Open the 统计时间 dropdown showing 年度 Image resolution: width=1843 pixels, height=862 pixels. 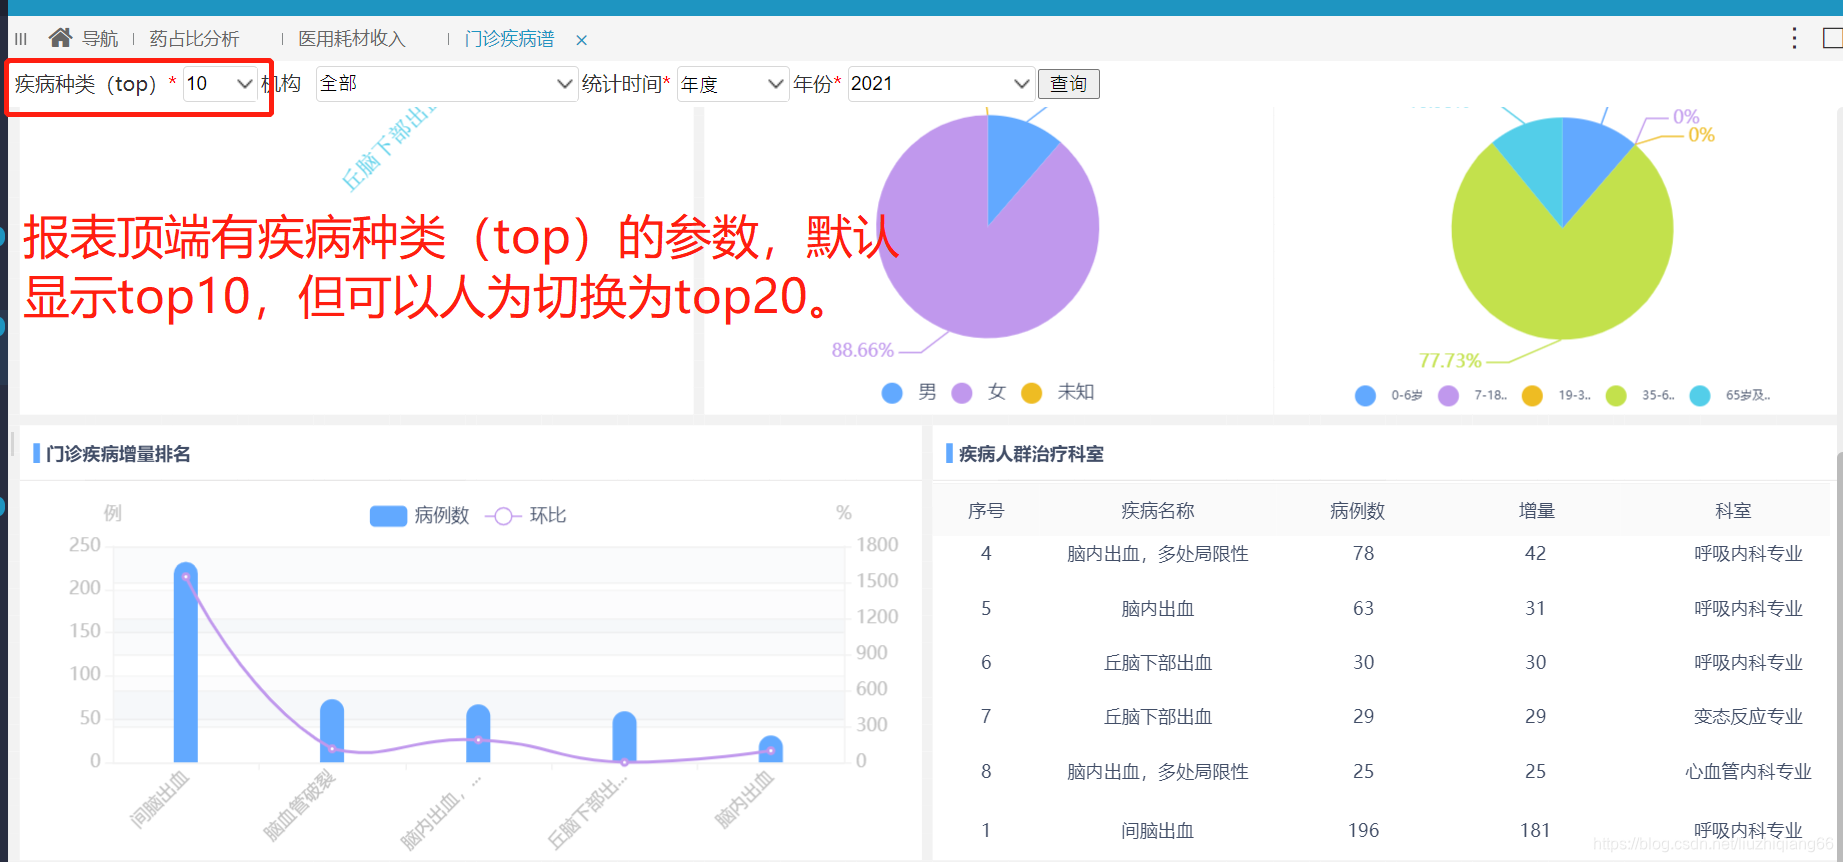click(x=733, y=84)
